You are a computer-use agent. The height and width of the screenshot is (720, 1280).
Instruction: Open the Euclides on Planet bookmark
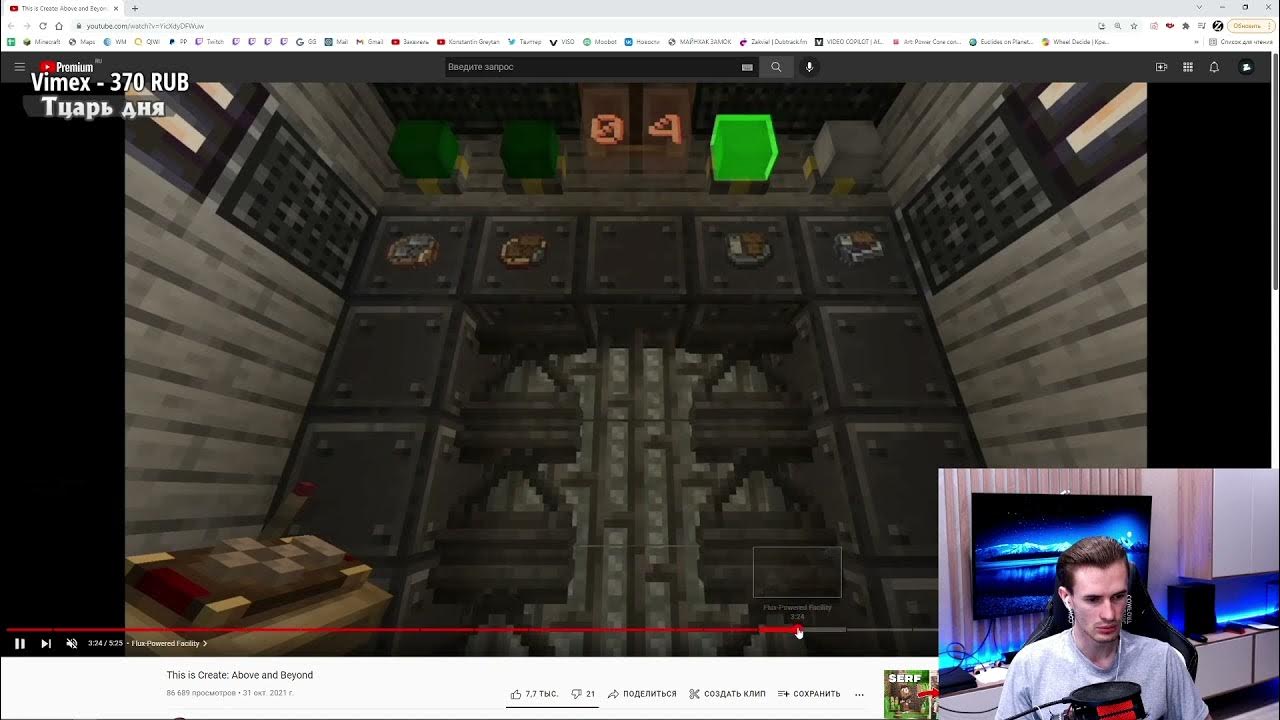coord(1001,42)
